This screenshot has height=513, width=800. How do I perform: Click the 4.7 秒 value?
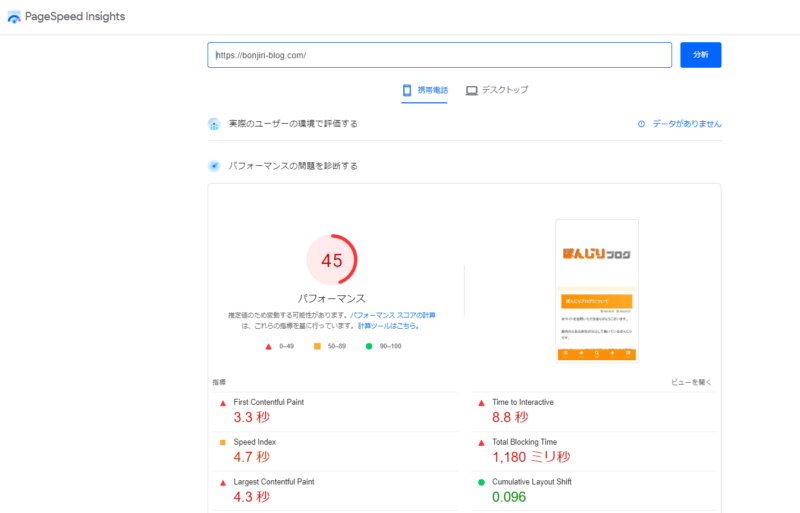coord(252,457)
